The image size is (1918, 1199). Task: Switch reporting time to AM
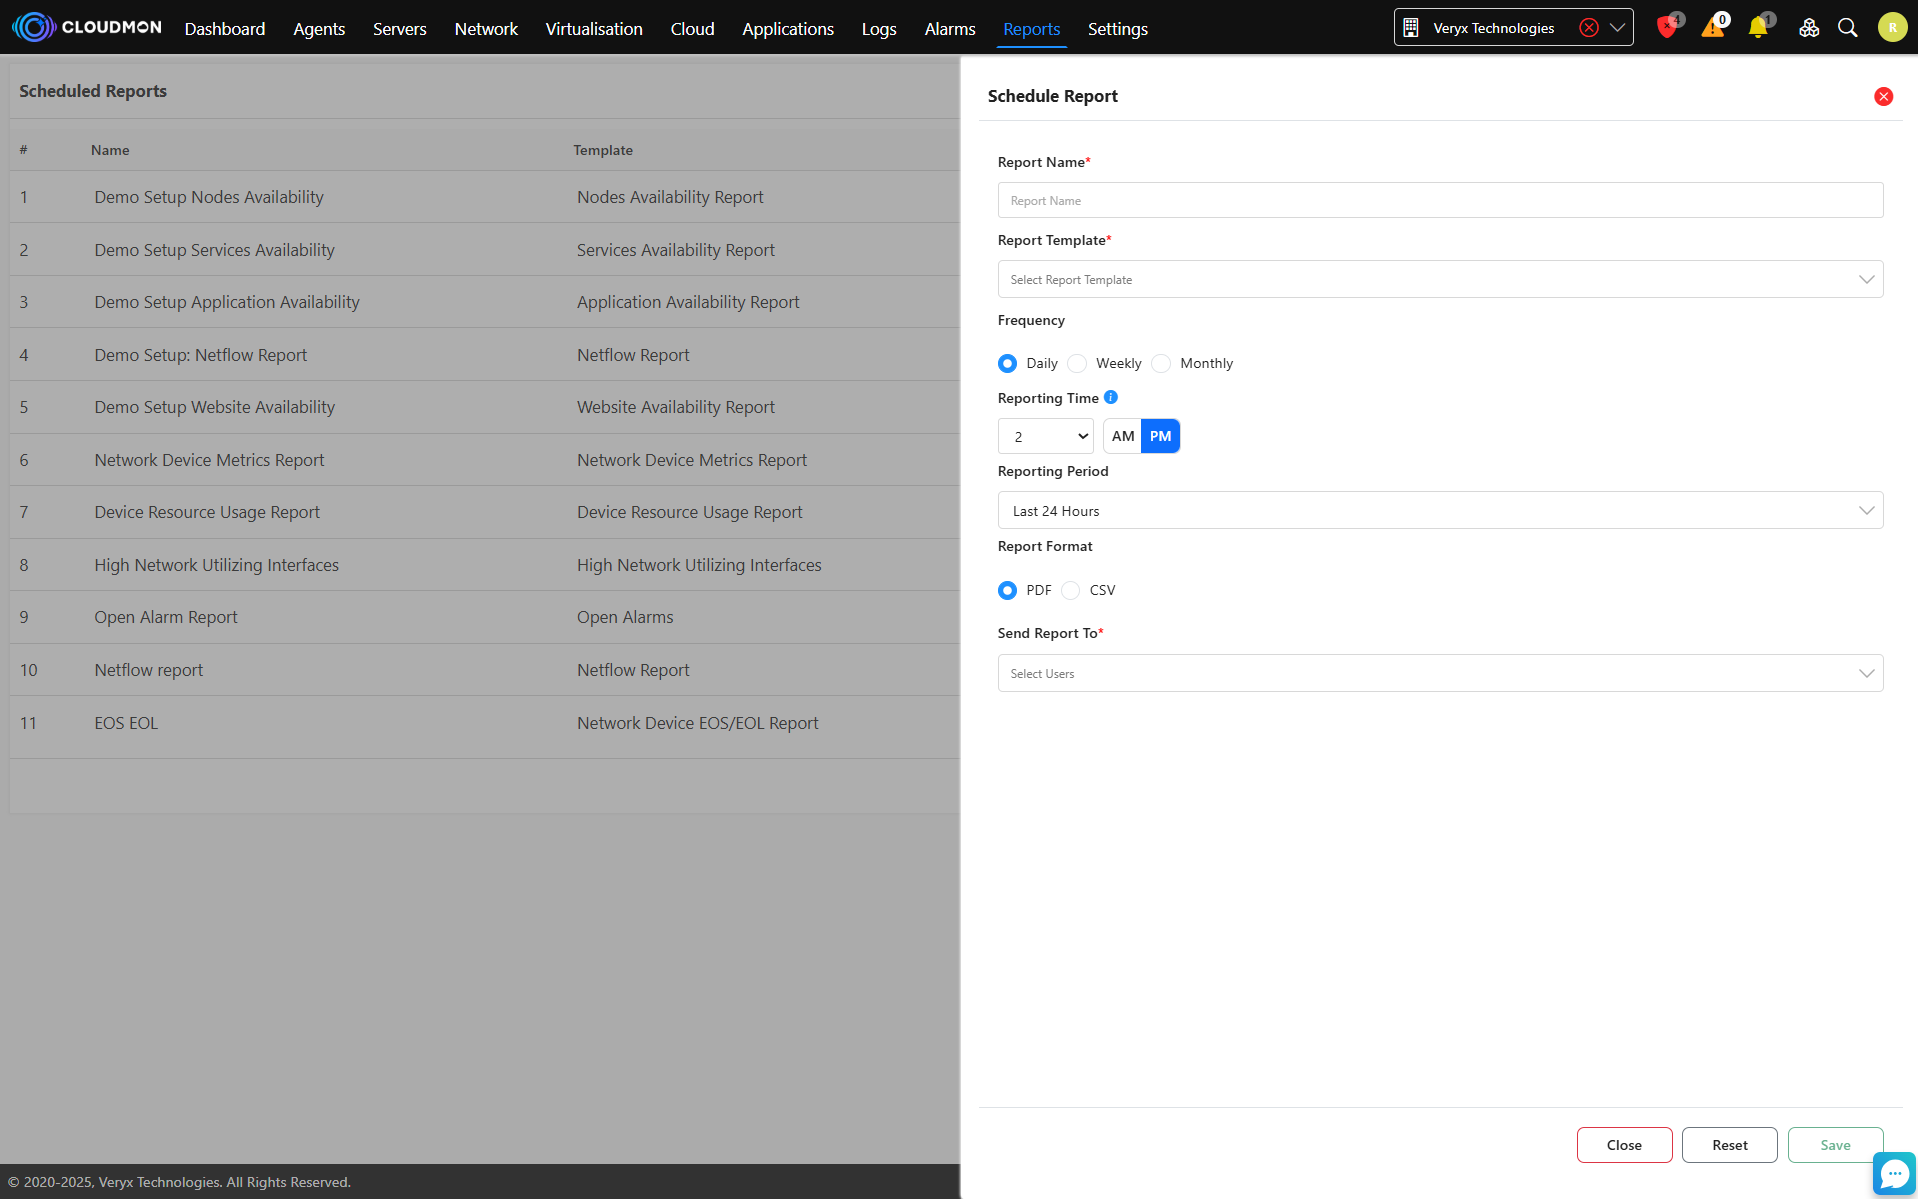(x=1123, y=437)
